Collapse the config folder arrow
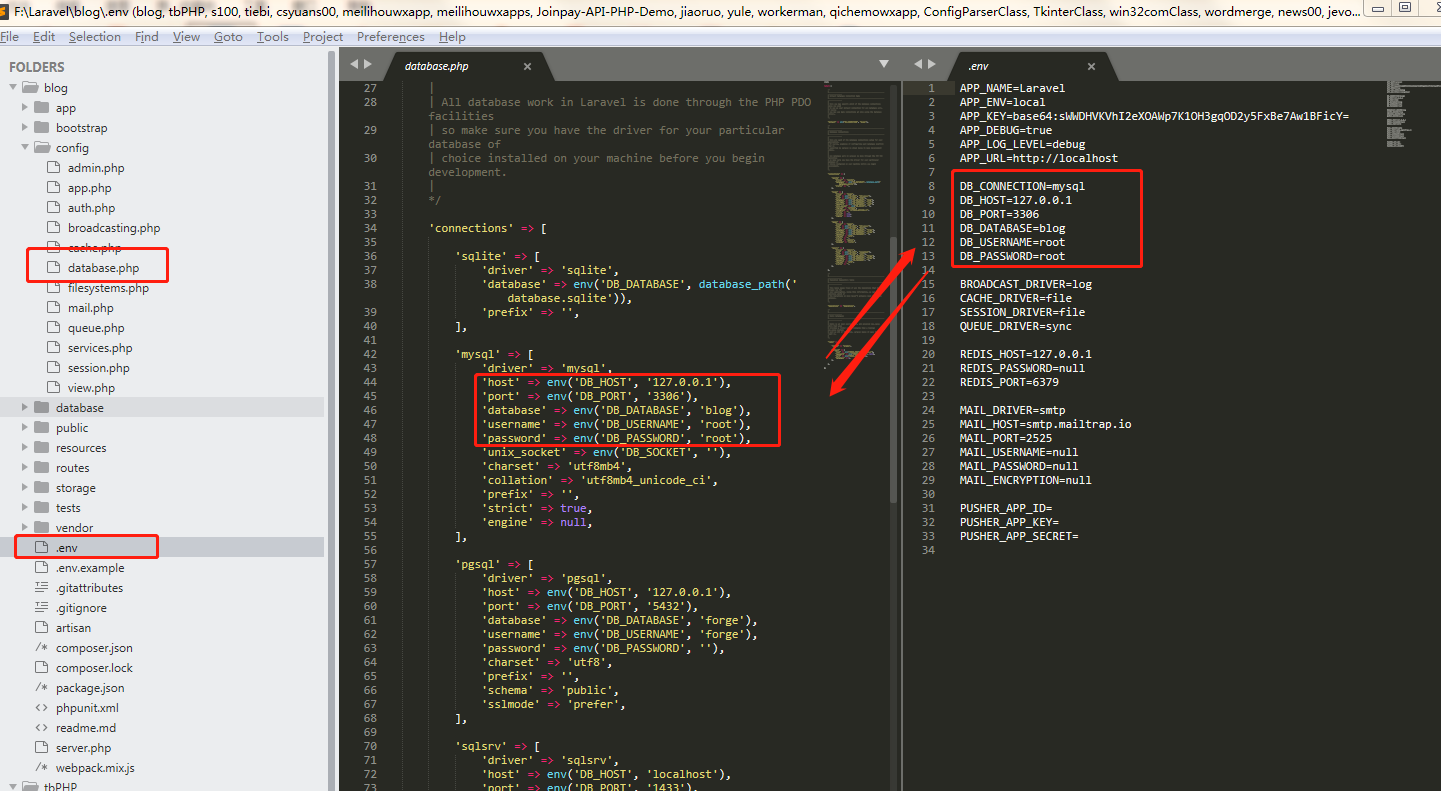Image resolution: width=1441 pixels, height=791 pixels. 25,148
